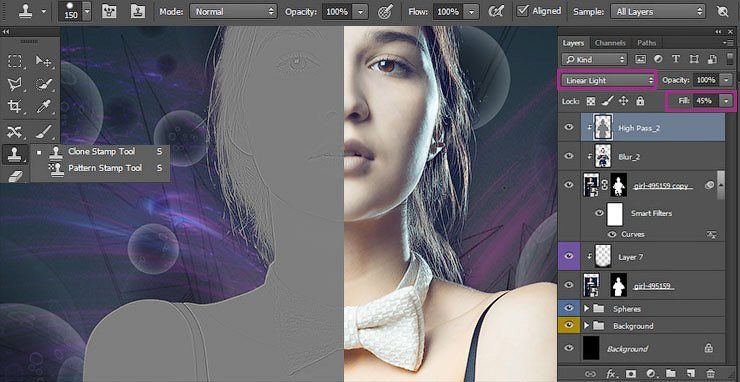Filter layers by pixel layers icon
Image resolution: width=740 pixels, height=382 pixels.
point(640,59)
